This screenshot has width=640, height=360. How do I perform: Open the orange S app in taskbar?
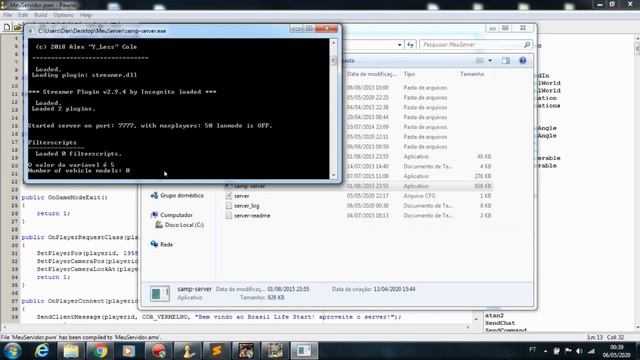point(216,351)
